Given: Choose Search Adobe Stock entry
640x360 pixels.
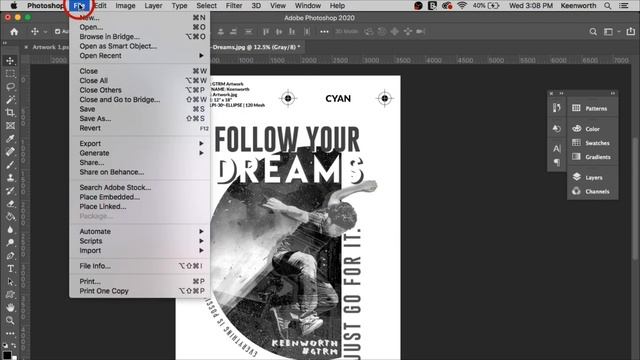Looking at the screenshot, I should [140, 187].
